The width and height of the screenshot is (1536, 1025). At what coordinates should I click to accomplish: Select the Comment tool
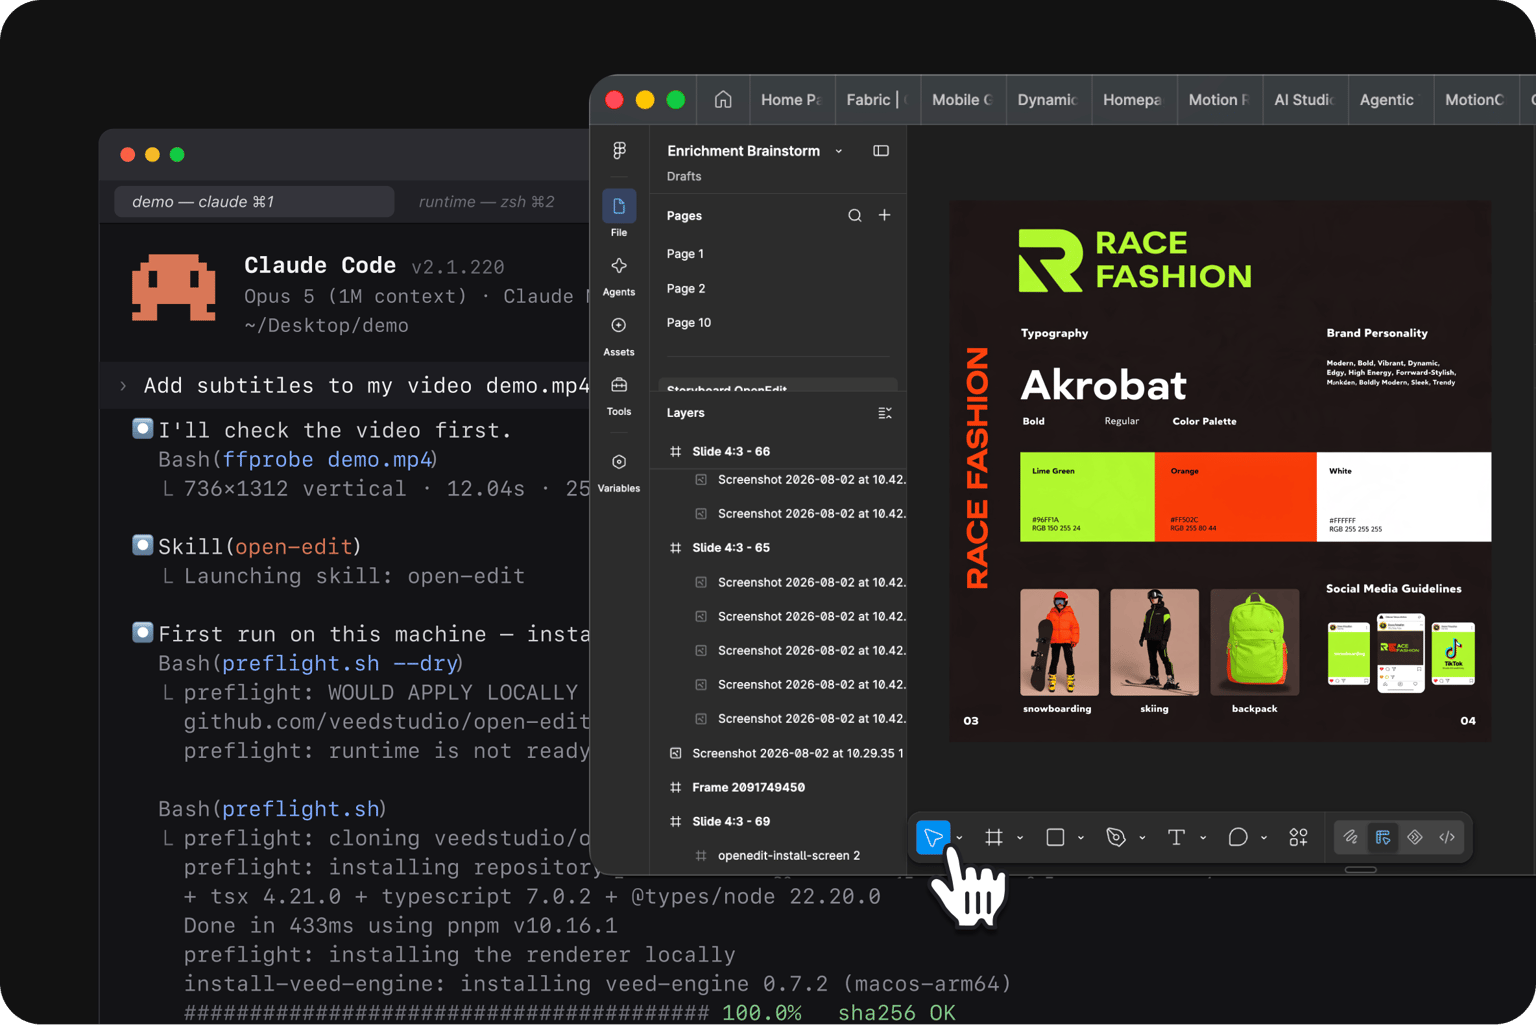[1238, 837]
